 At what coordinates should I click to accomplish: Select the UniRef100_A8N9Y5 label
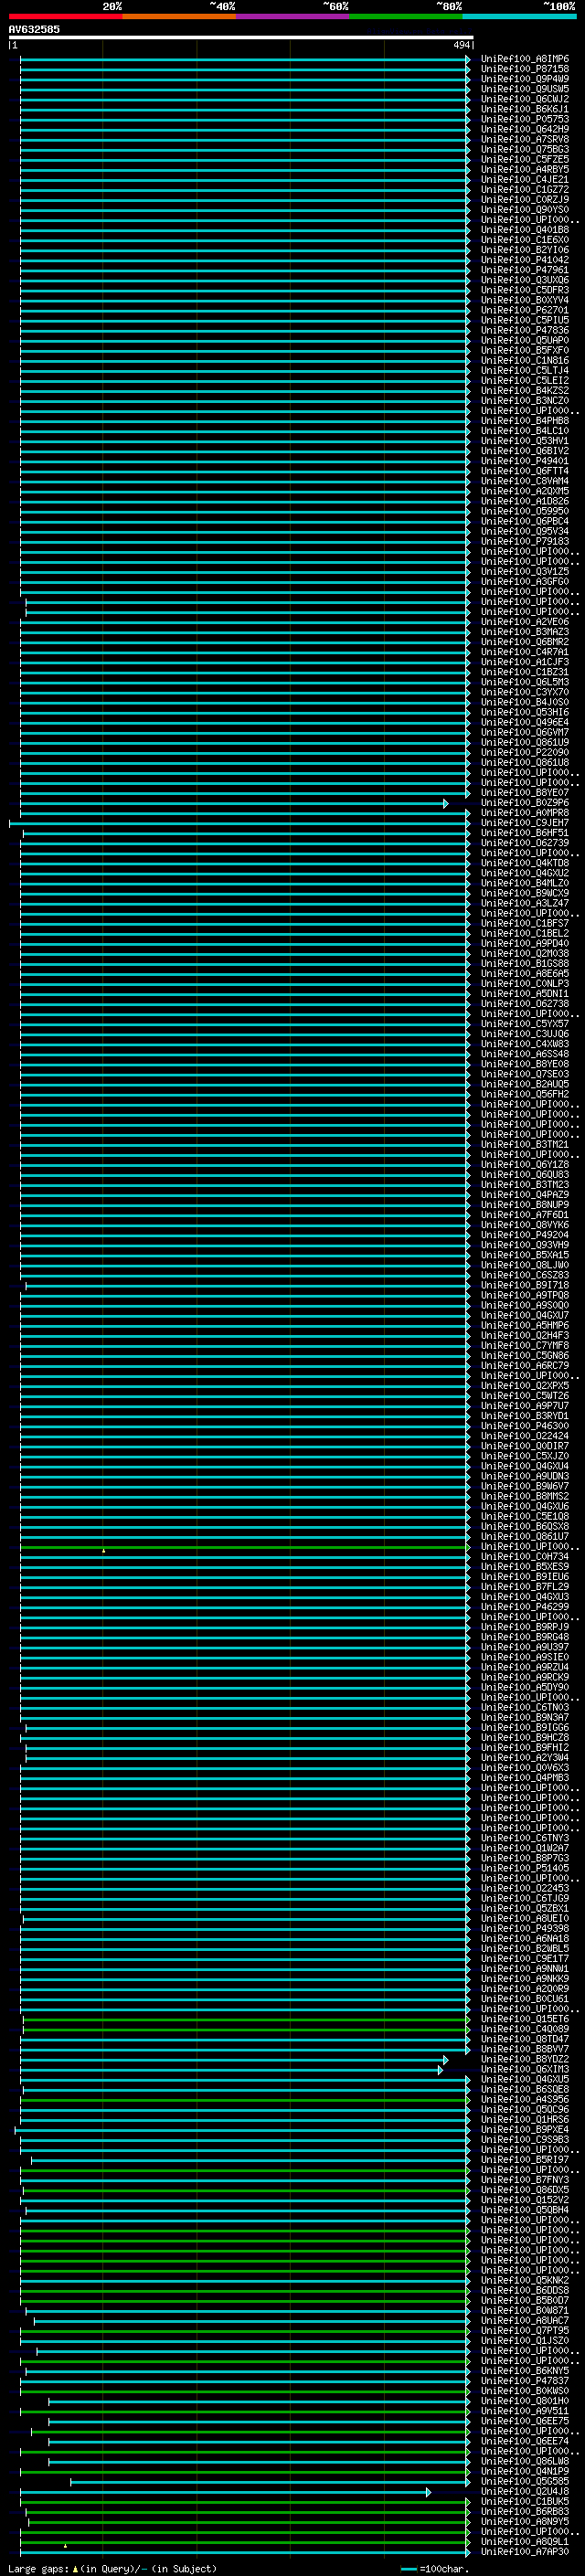click(x=524, y=2521)
